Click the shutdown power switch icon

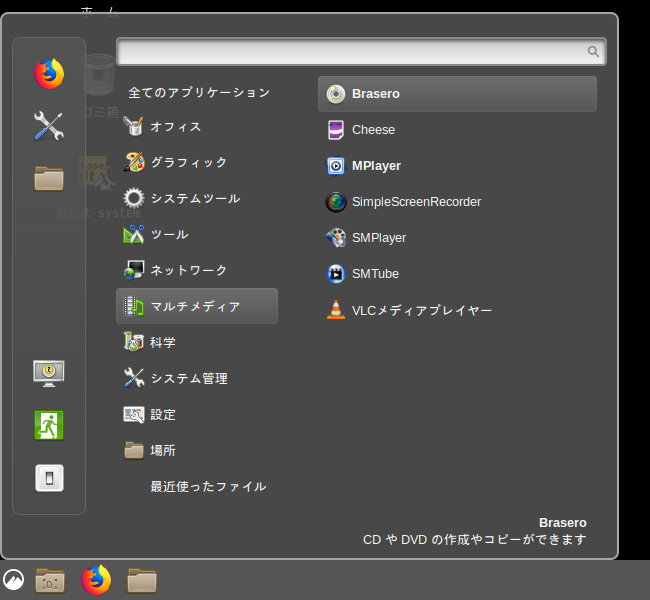[x=49, y=478]
